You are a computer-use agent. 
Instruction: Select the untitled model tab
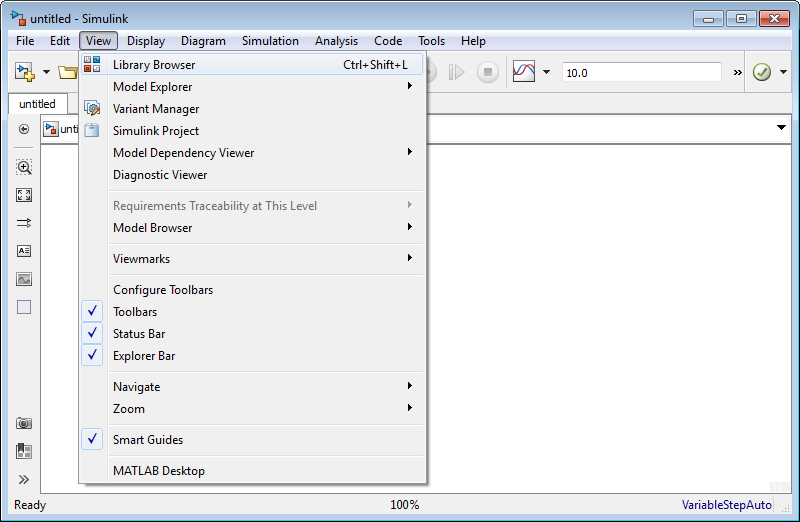37,104
